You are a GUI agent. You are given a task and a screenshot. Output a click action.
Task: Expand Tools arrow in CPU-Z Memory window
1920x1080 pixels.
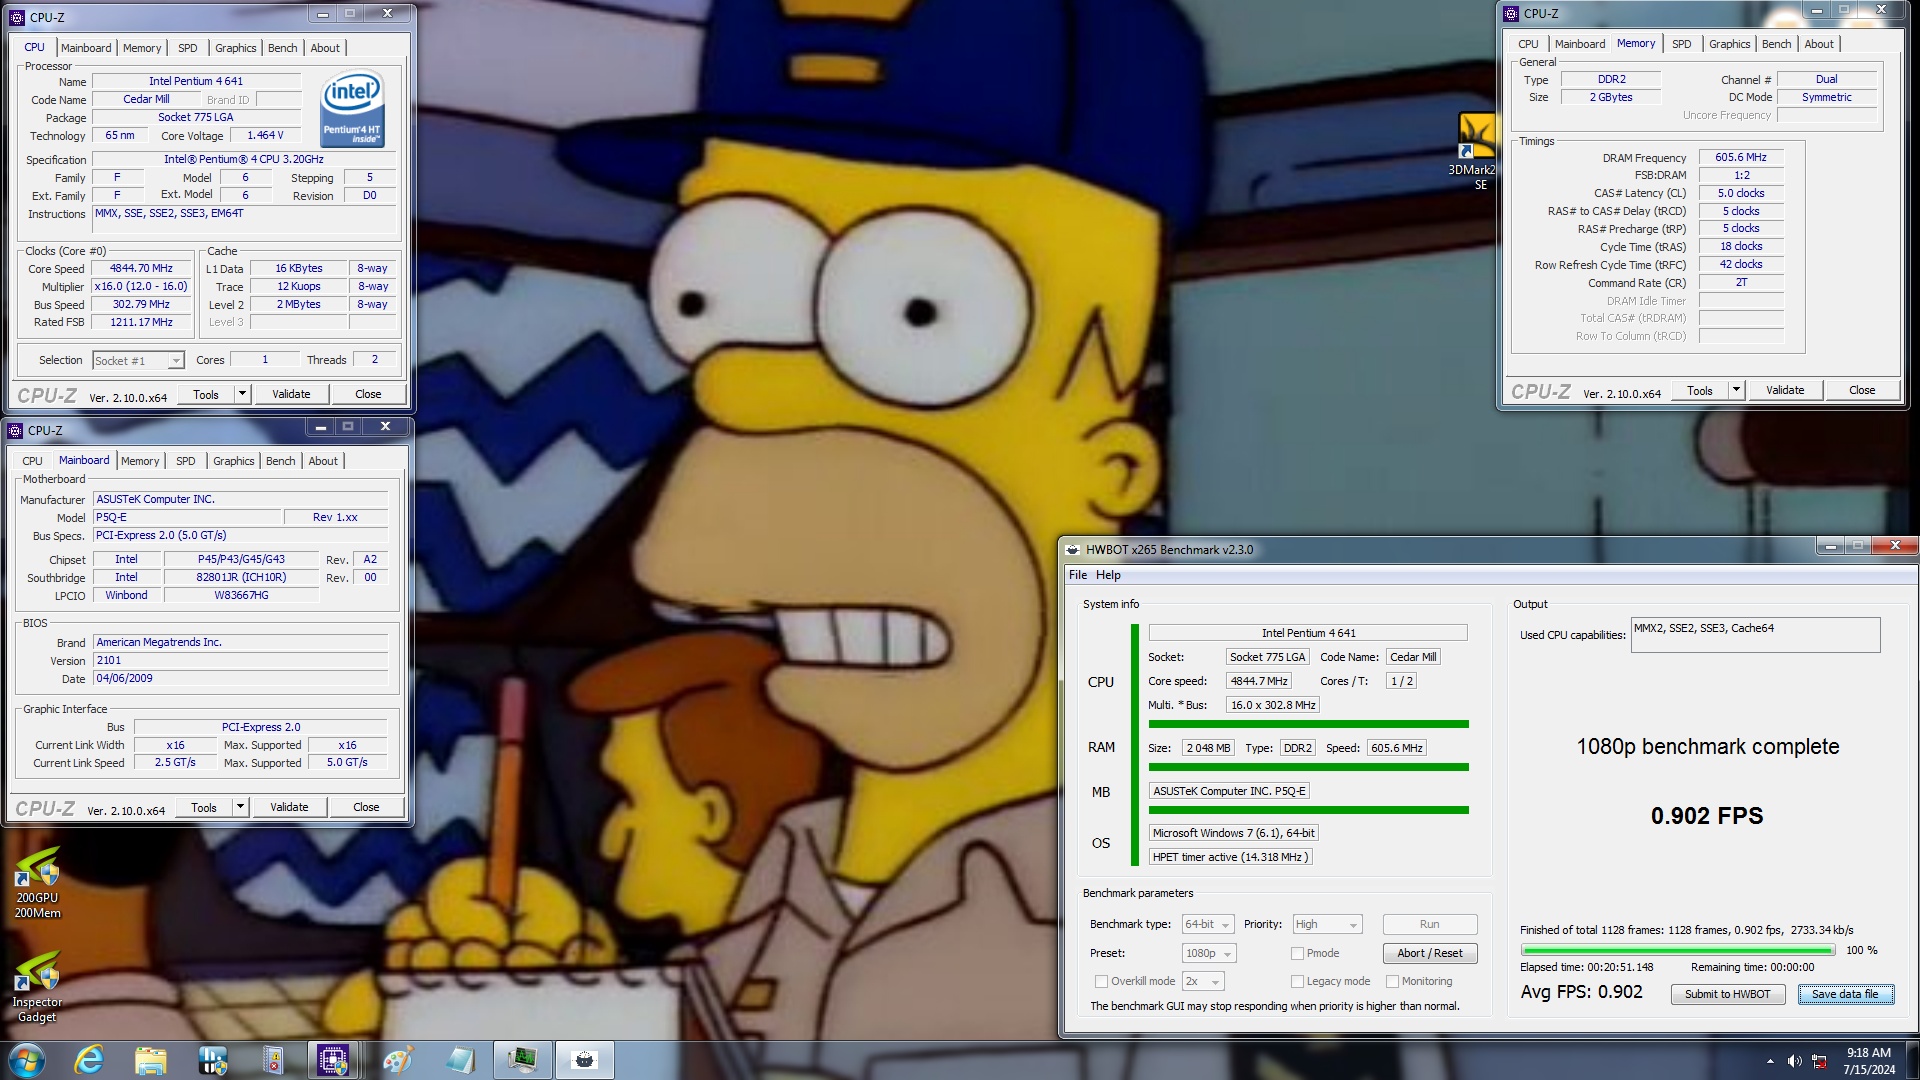click(1736, 390)
